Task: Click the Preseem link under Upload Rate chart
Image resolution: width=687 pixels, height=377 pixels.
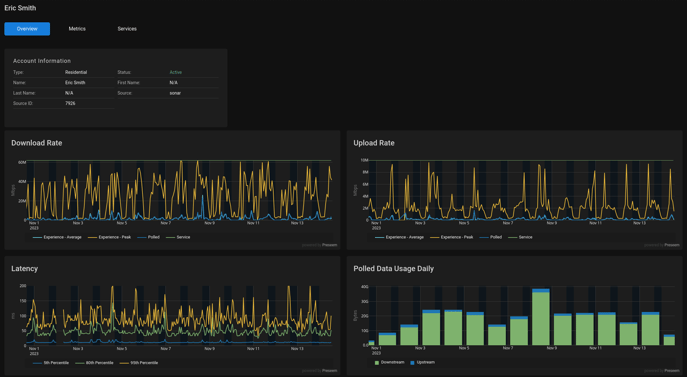Action: point(672,245)
